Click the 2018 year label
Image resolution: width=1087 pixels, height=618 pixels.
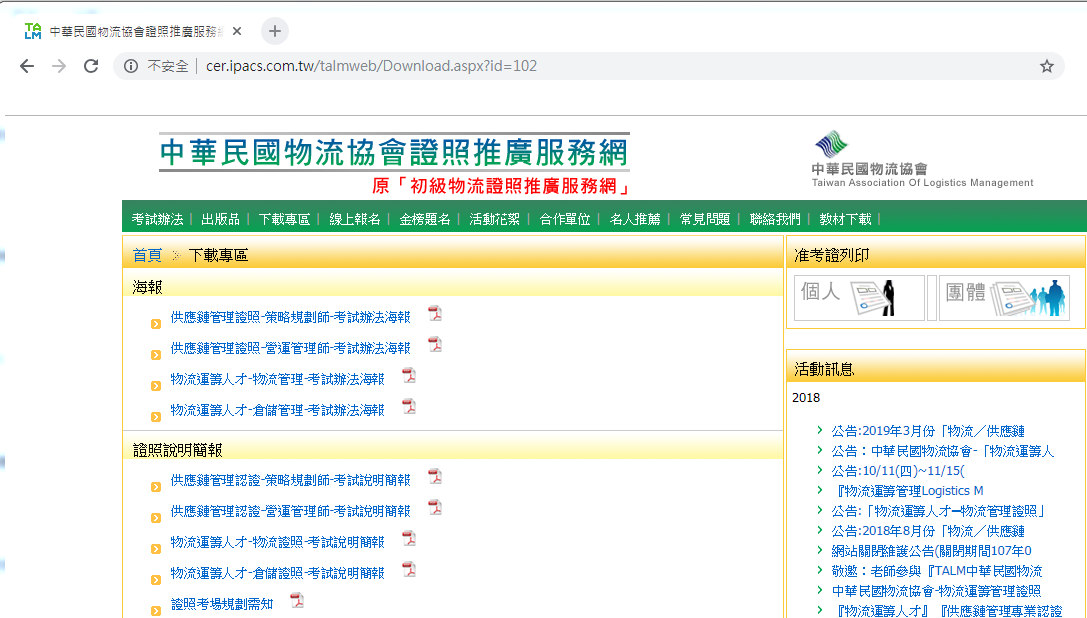click(806, 397)
